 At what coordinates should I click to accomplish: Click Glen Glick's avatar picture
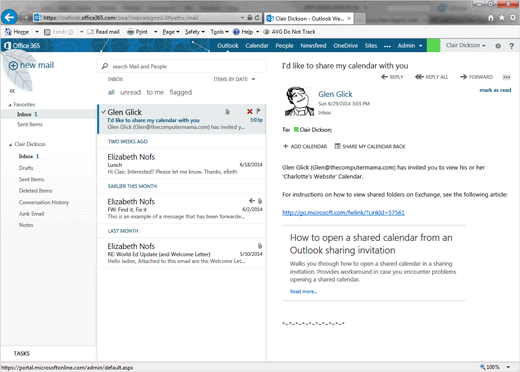click(299, 101)
